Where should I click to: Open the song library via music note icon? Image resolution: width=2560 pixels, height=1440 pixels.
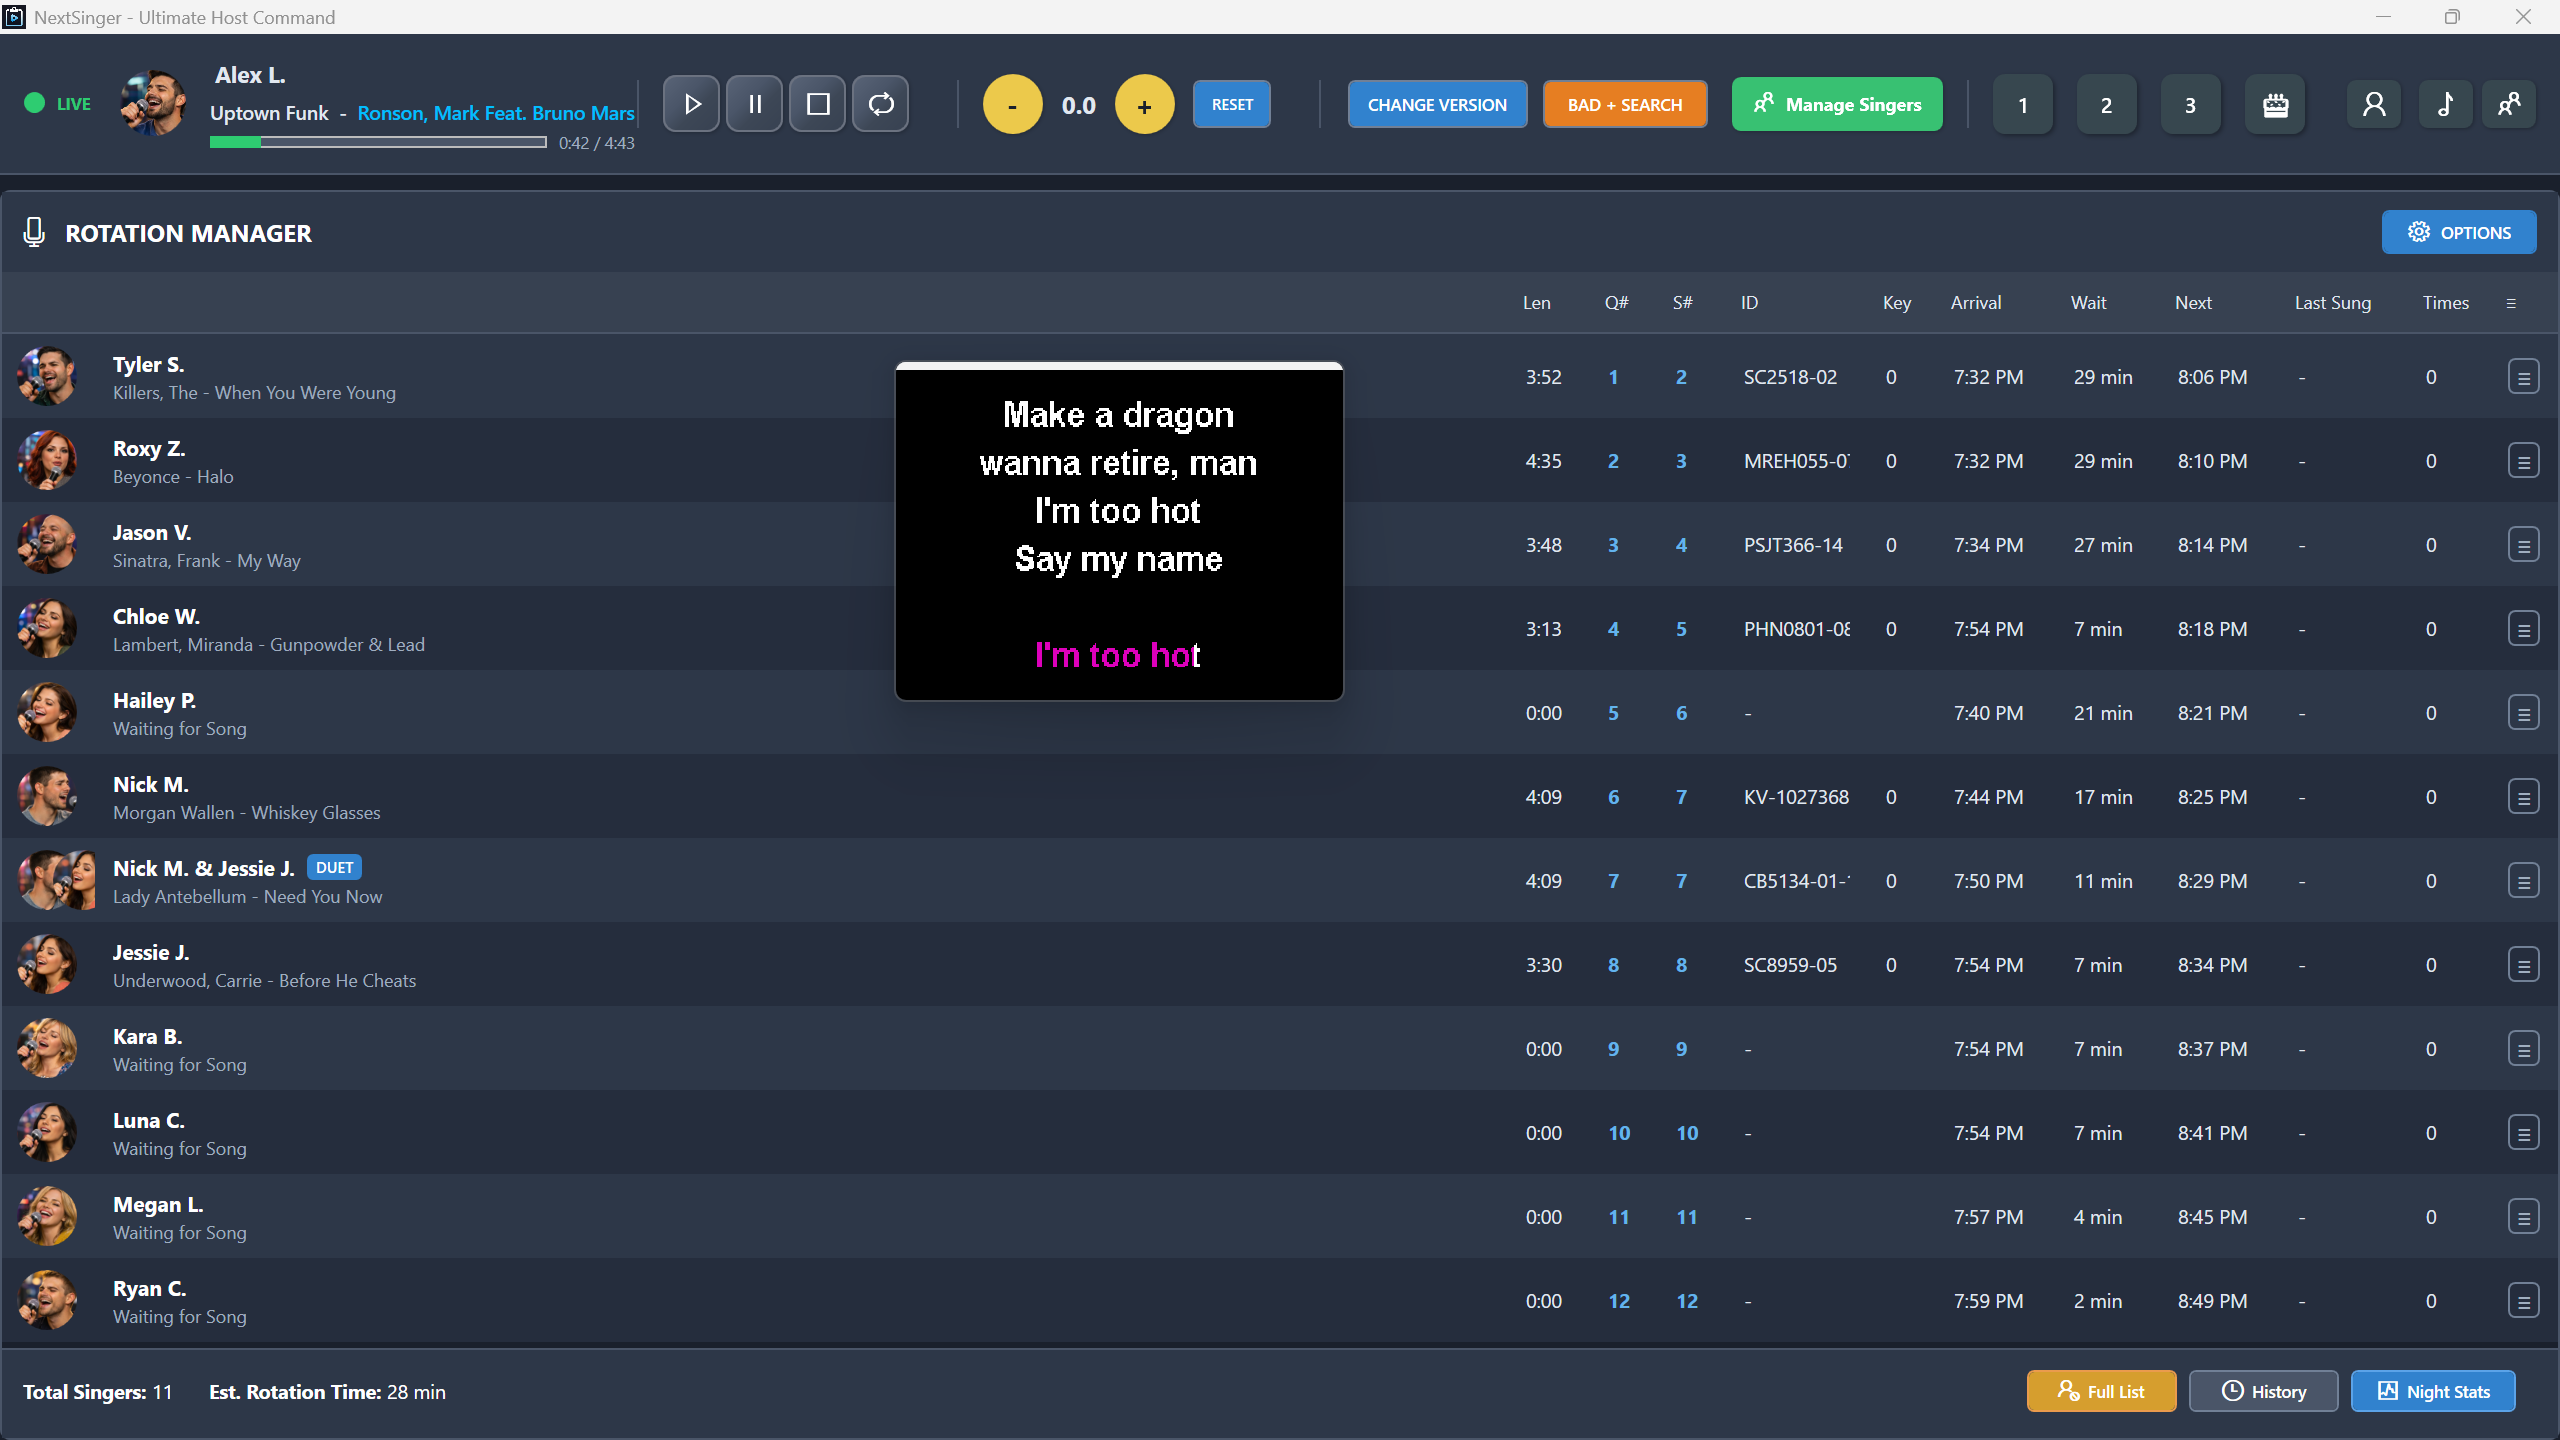tap(2444, 103)
